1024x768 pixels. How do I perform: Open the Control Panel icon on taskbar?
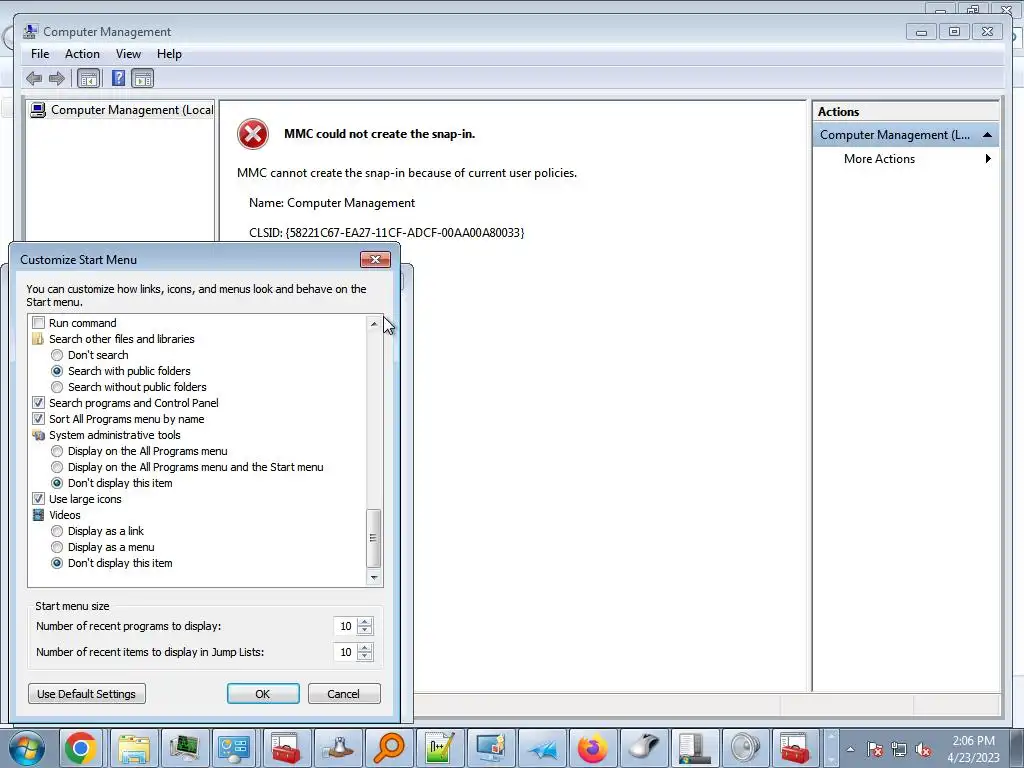point(235,748)
